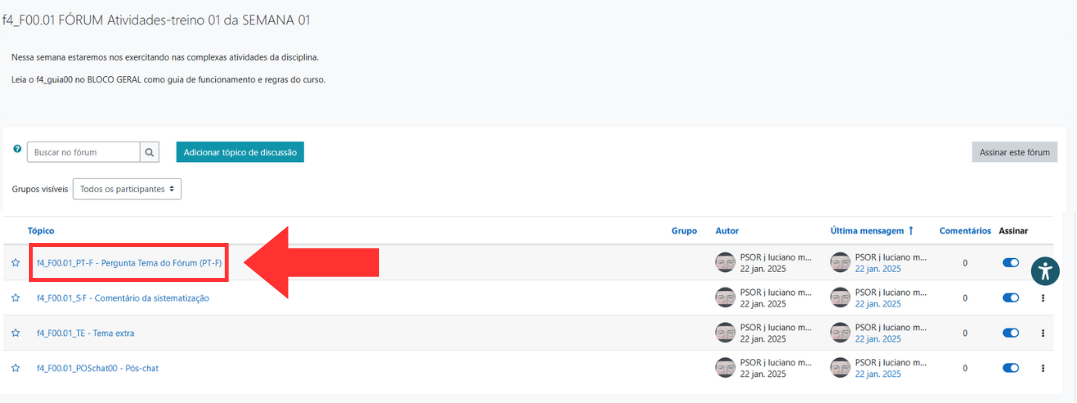The height and width of the screenshot is (403, 1077).
Task: Click the Buscar no fórum search field
Action: pos(83,153)
